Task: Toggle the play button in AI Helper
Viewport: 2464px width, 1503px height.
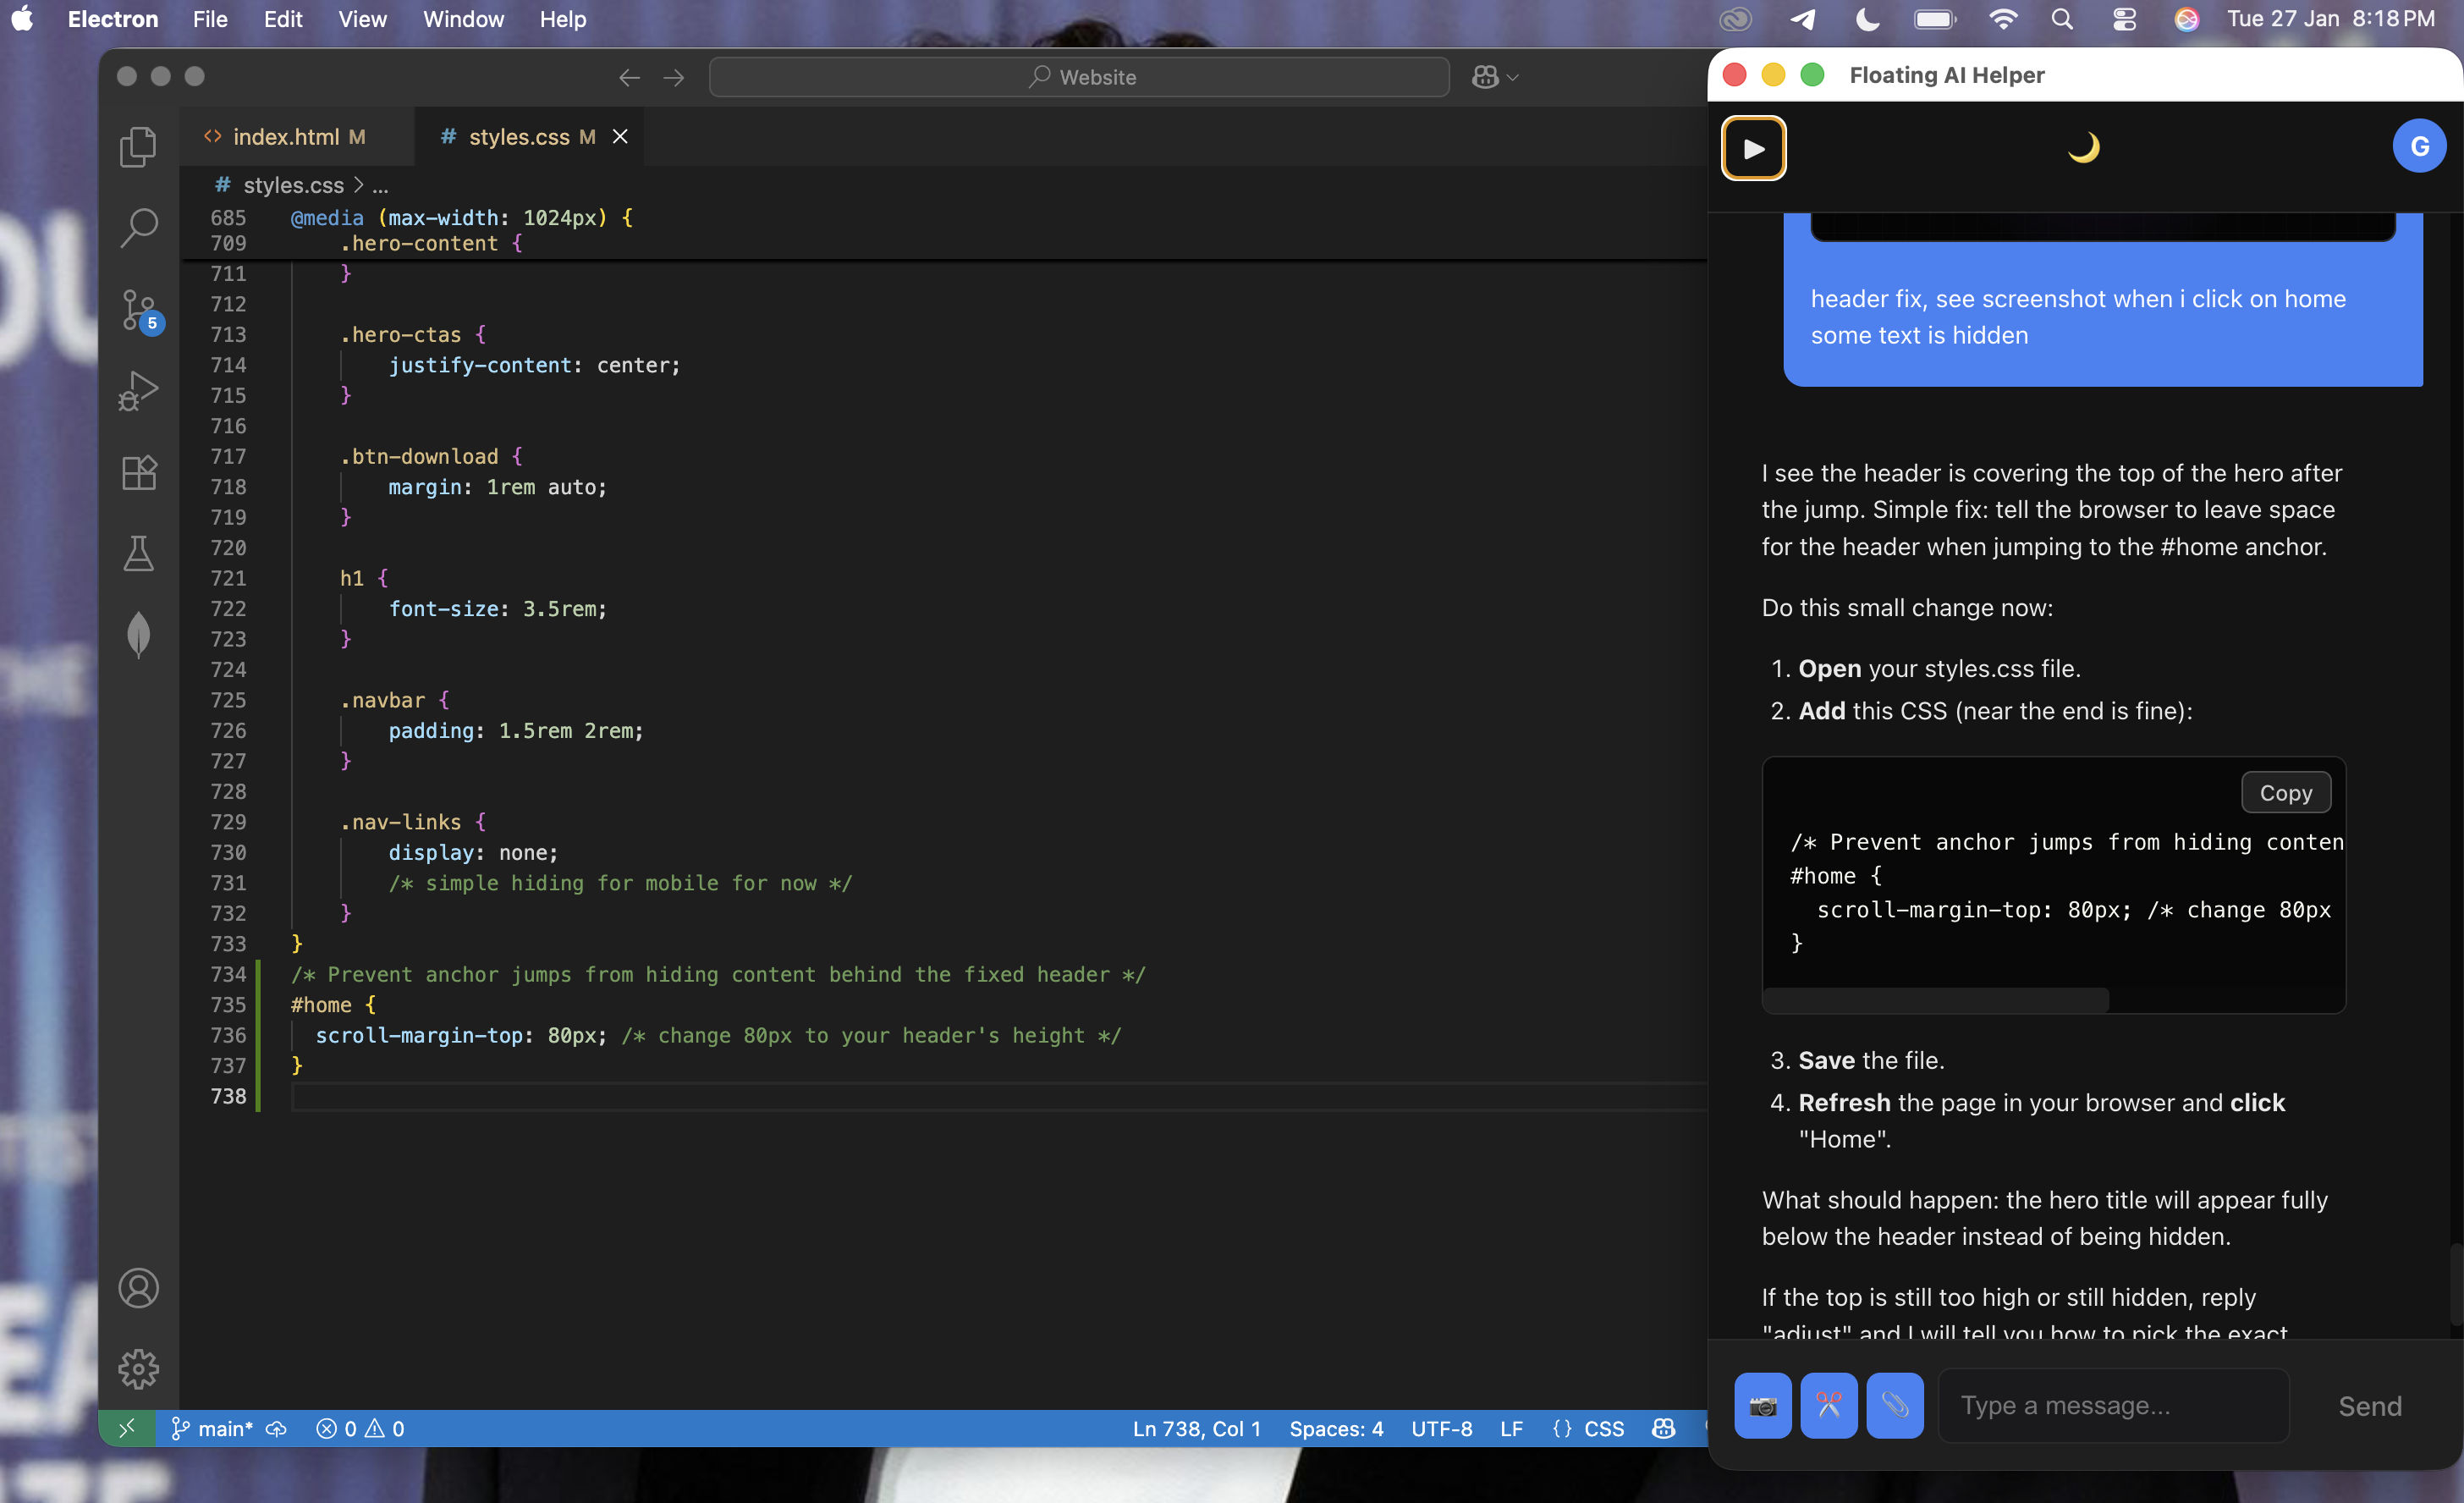Action: coord(1753,148)
